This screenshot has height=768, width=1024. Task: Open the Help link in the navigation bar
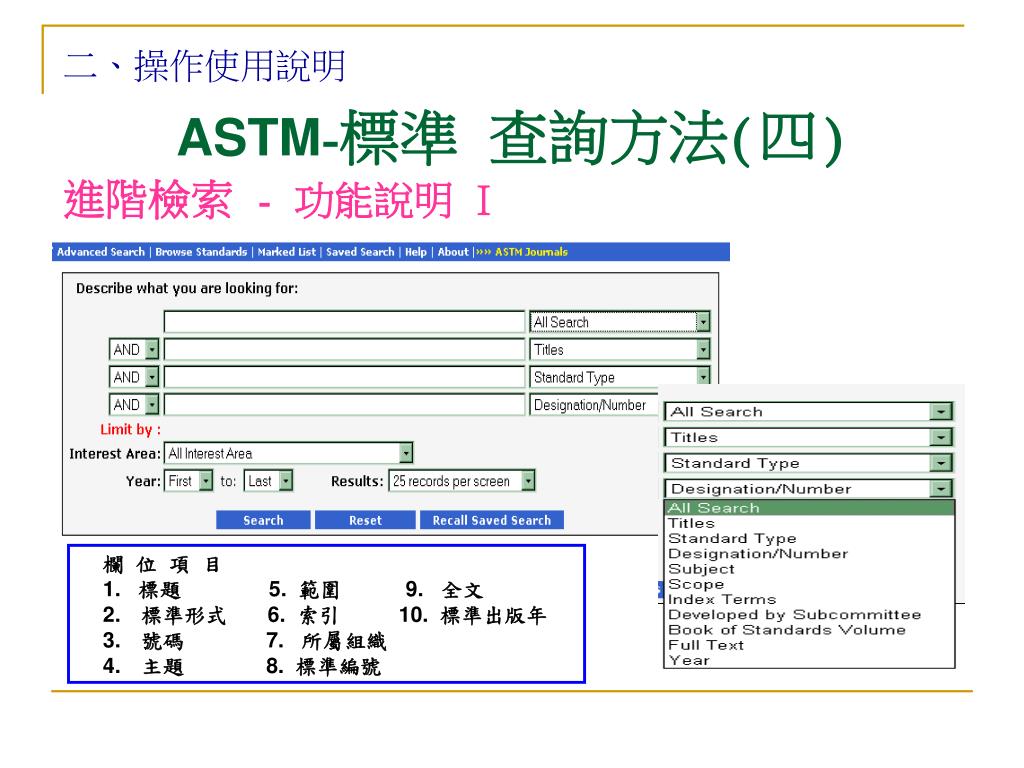pyautogui.click(x=415, y=252)
